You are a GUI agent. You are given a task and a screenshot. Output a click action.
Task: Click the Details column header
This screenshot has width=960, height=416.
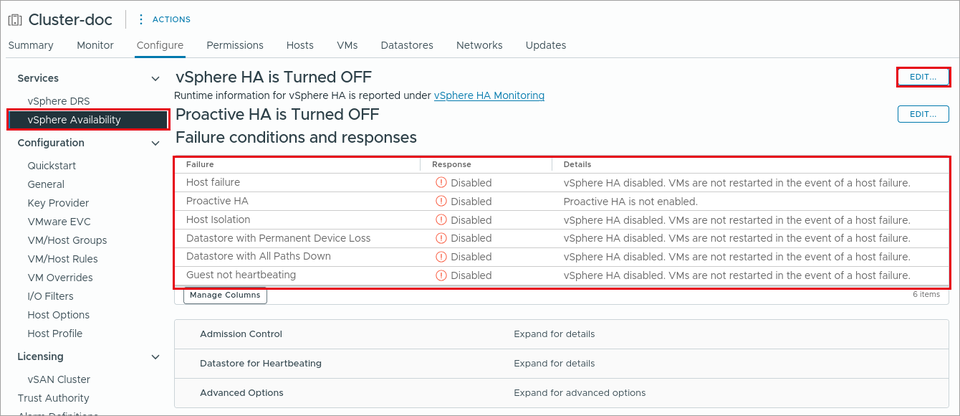pos(577,165)
